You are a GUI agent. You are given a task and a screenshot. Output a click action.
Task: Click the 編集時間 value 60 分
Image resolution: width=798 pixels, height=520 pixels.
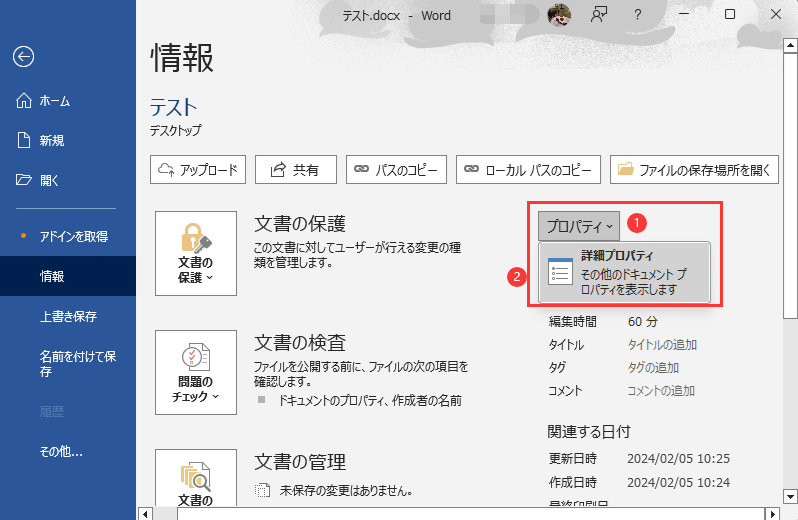(x=643, y=322)
